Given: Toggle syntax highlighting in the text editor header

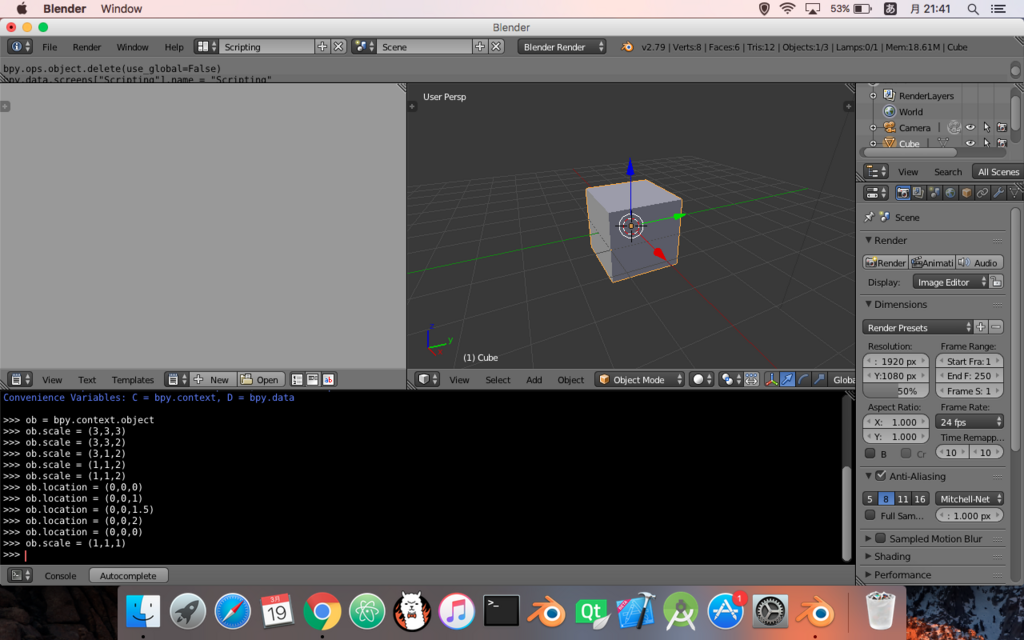Looking at the screenshot, I should (330, 379).
